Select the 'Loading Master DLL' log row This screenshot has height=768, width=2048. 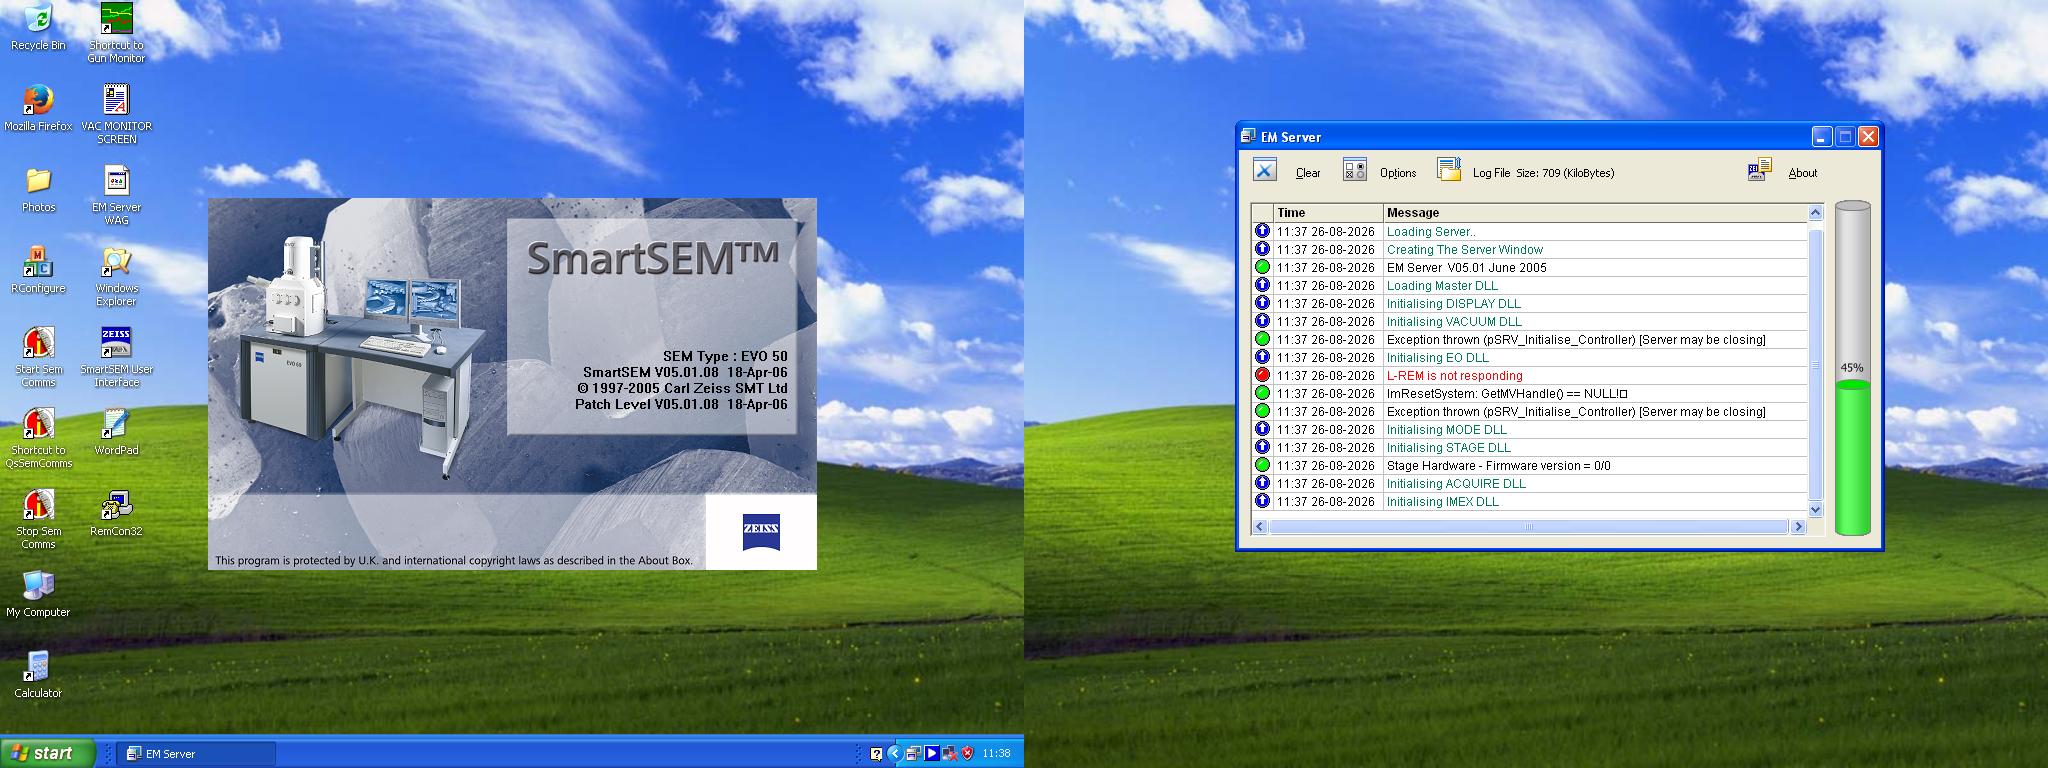point(1529,285)
